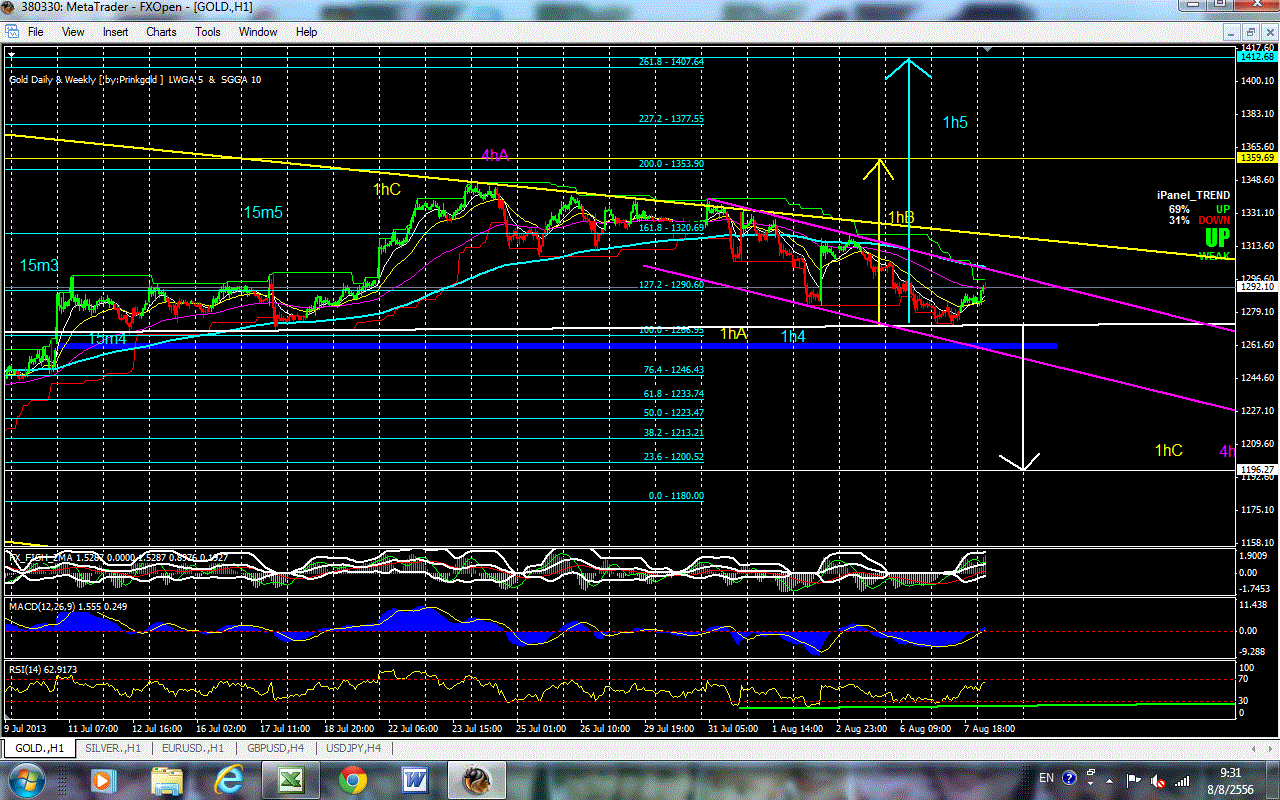This screenshot has width=1280, height=800.
Task: Open the Window menu
Action: click(258, 32)
